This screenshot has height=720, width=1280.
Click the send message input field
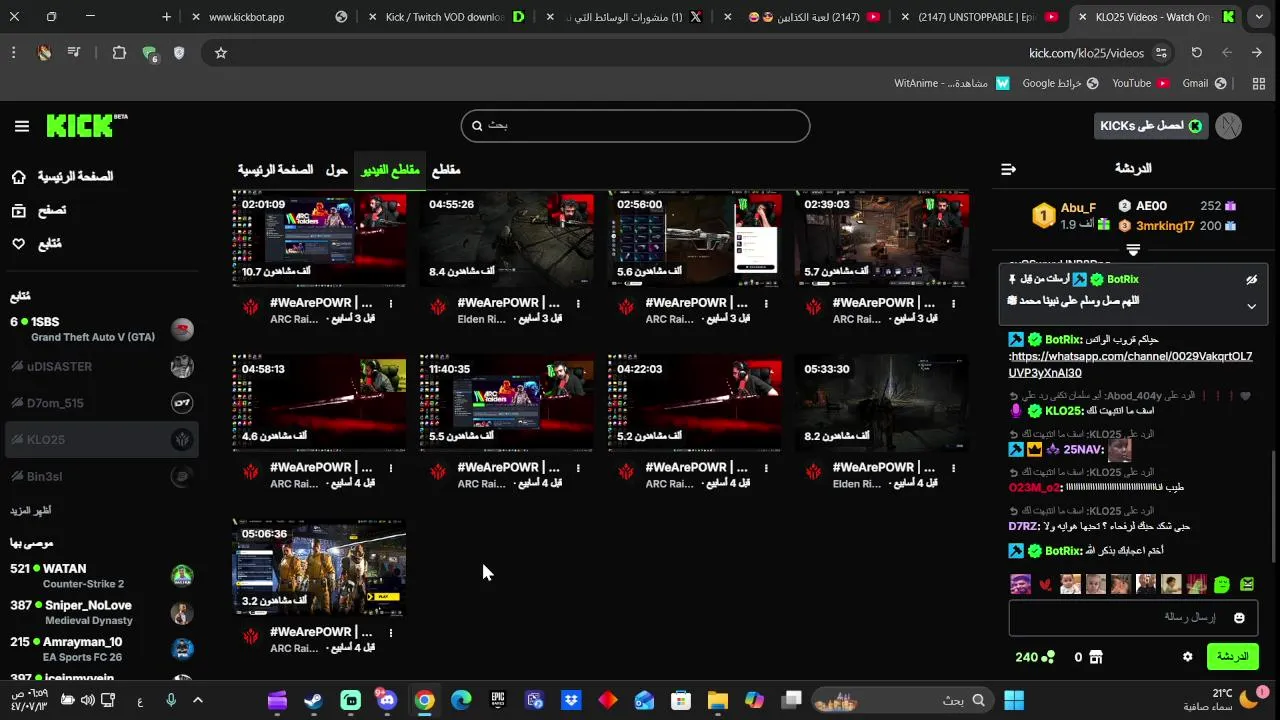[x=1132, y=618]
